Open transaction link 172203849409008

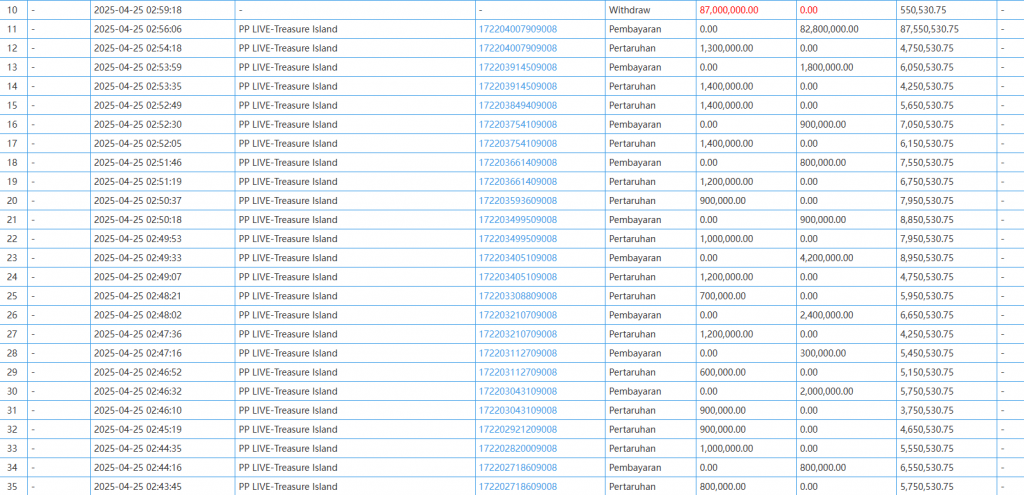[x=518, y=106]
